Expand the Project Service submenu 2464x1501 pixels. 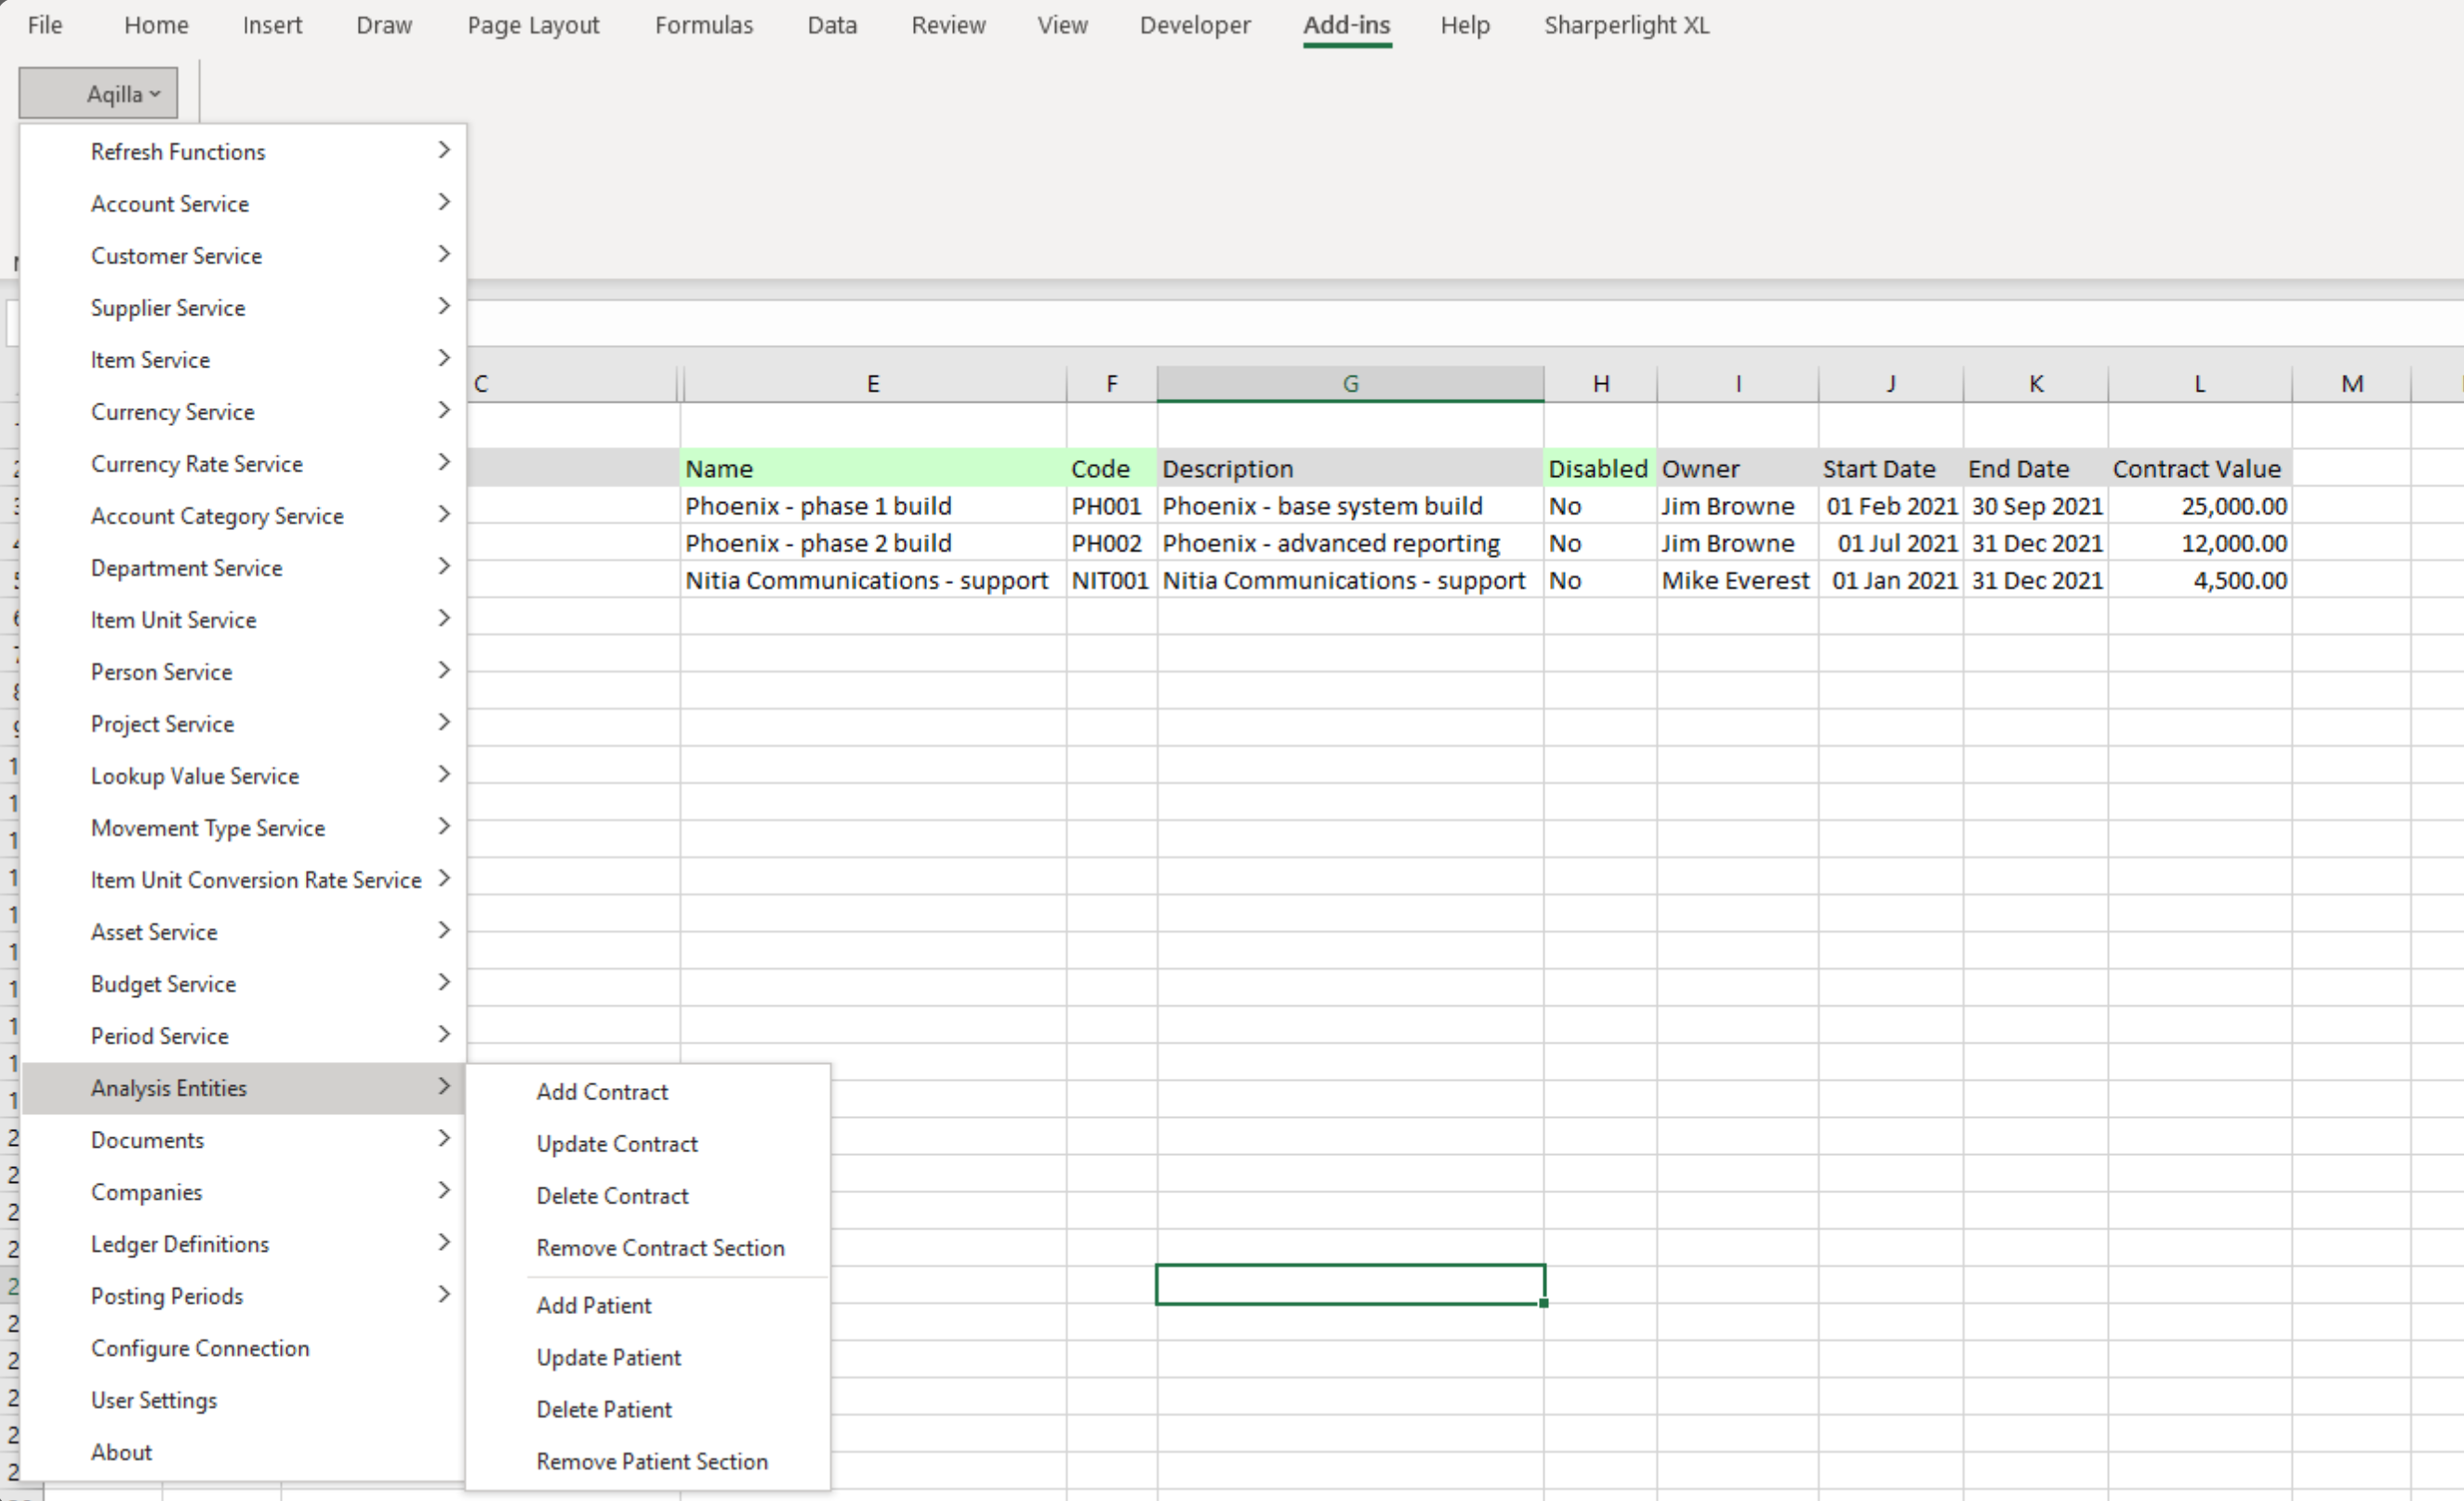162,723
